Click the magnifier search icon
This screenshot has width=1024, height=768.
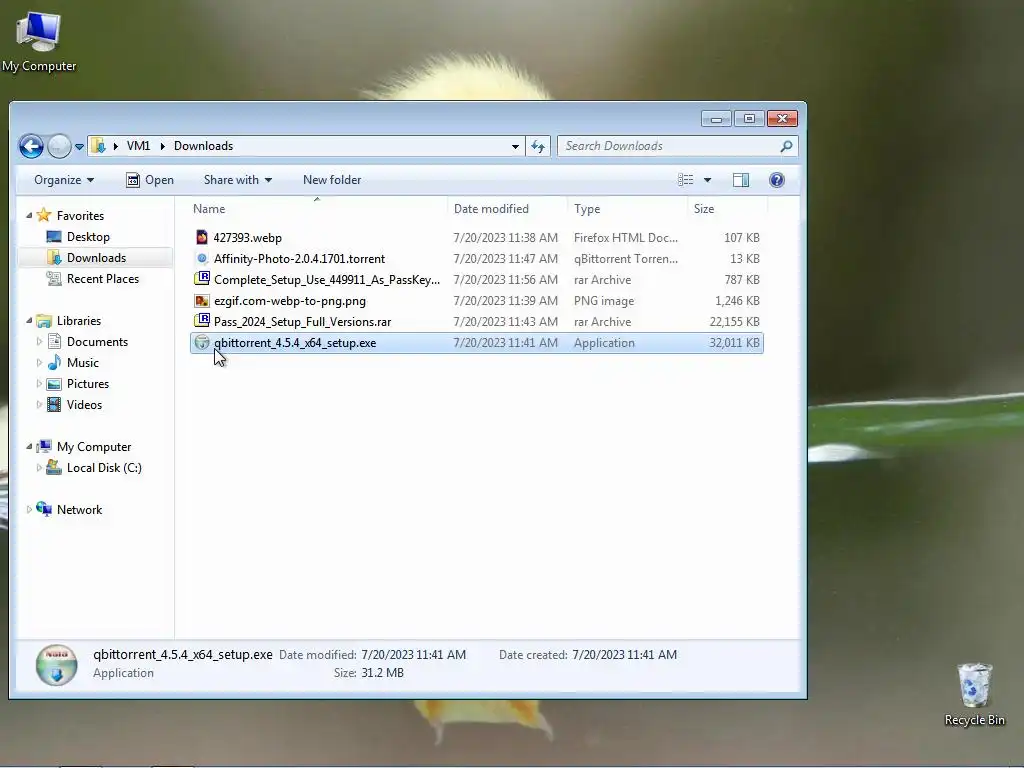tap(786, 146)
